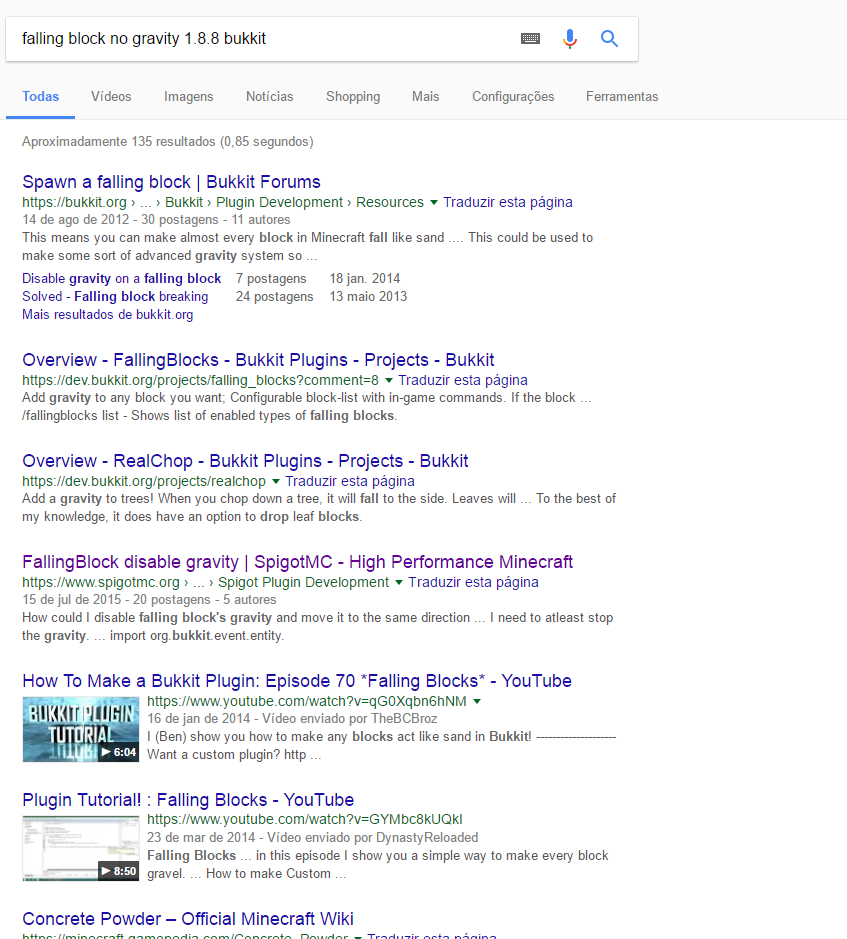Viewport: 847px width, 939px height.
Task: Open 'Disable gravity on a falling block' sublink
Action: [122, 278]
